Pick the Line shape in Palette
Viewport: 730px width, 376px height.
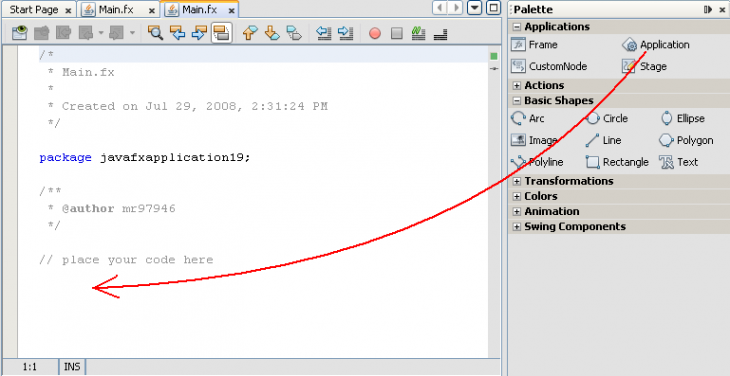pyautogui.click(x=603, y=140)
